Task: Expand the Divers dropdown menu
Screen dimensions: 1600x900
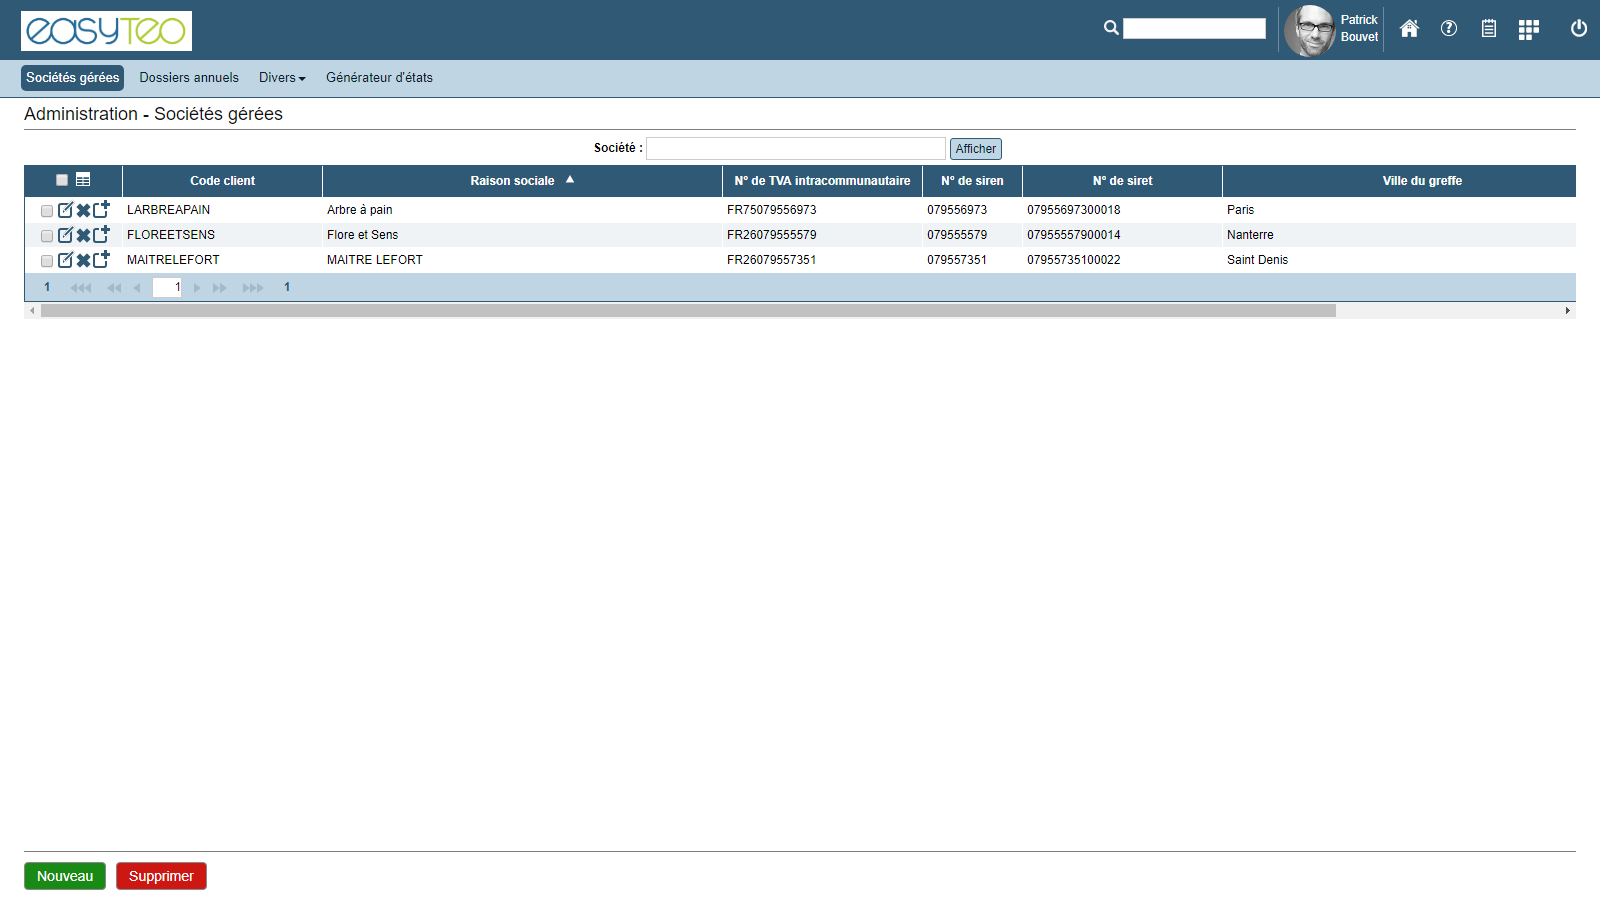Action: pyautogui.click(x=282, y=78)
